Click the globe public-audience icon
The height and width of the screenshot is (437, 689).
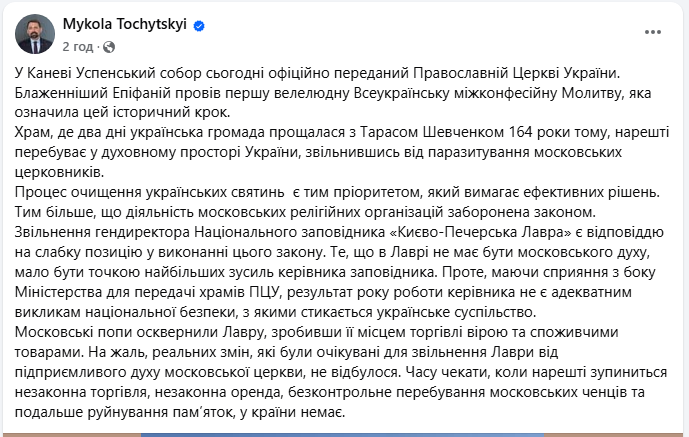point(110,45)
